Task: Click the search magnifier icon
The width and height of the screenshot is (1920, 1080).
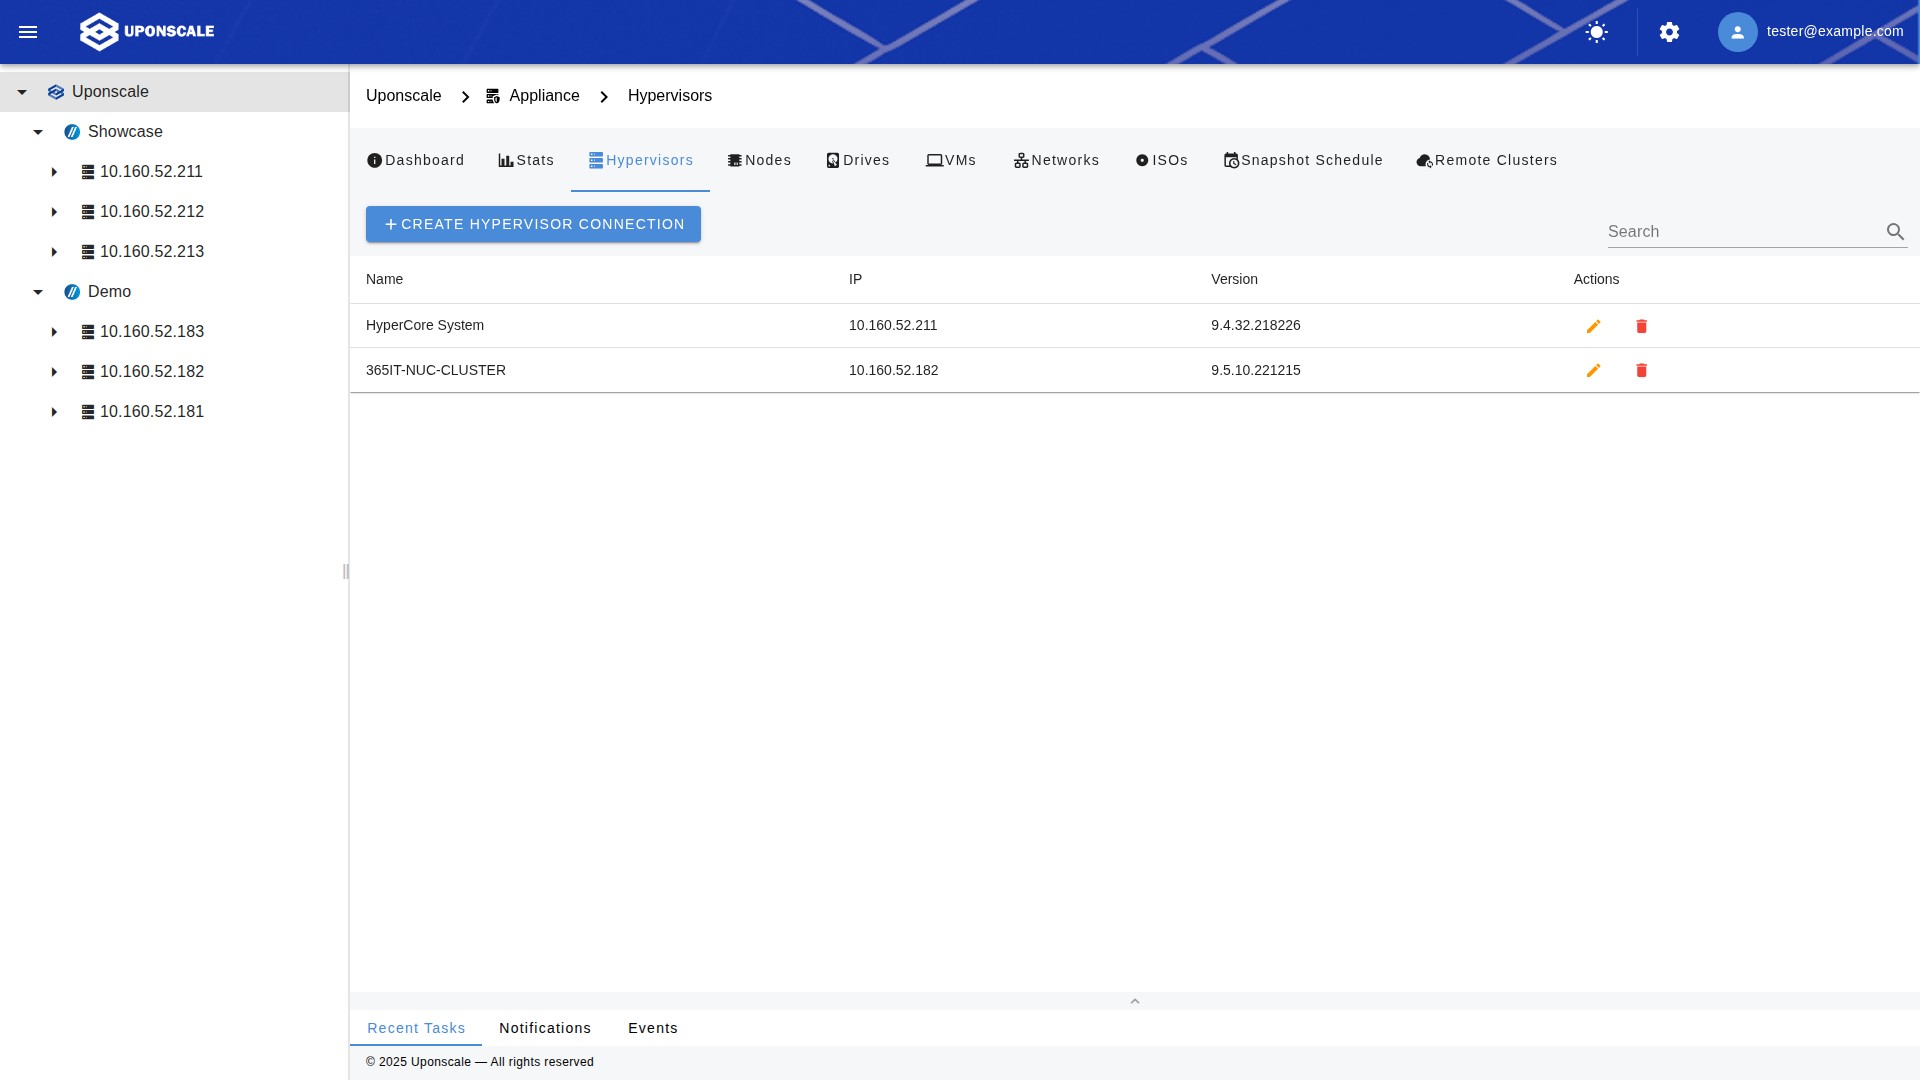Action: pyautogui.click(x=1895, y=232)
